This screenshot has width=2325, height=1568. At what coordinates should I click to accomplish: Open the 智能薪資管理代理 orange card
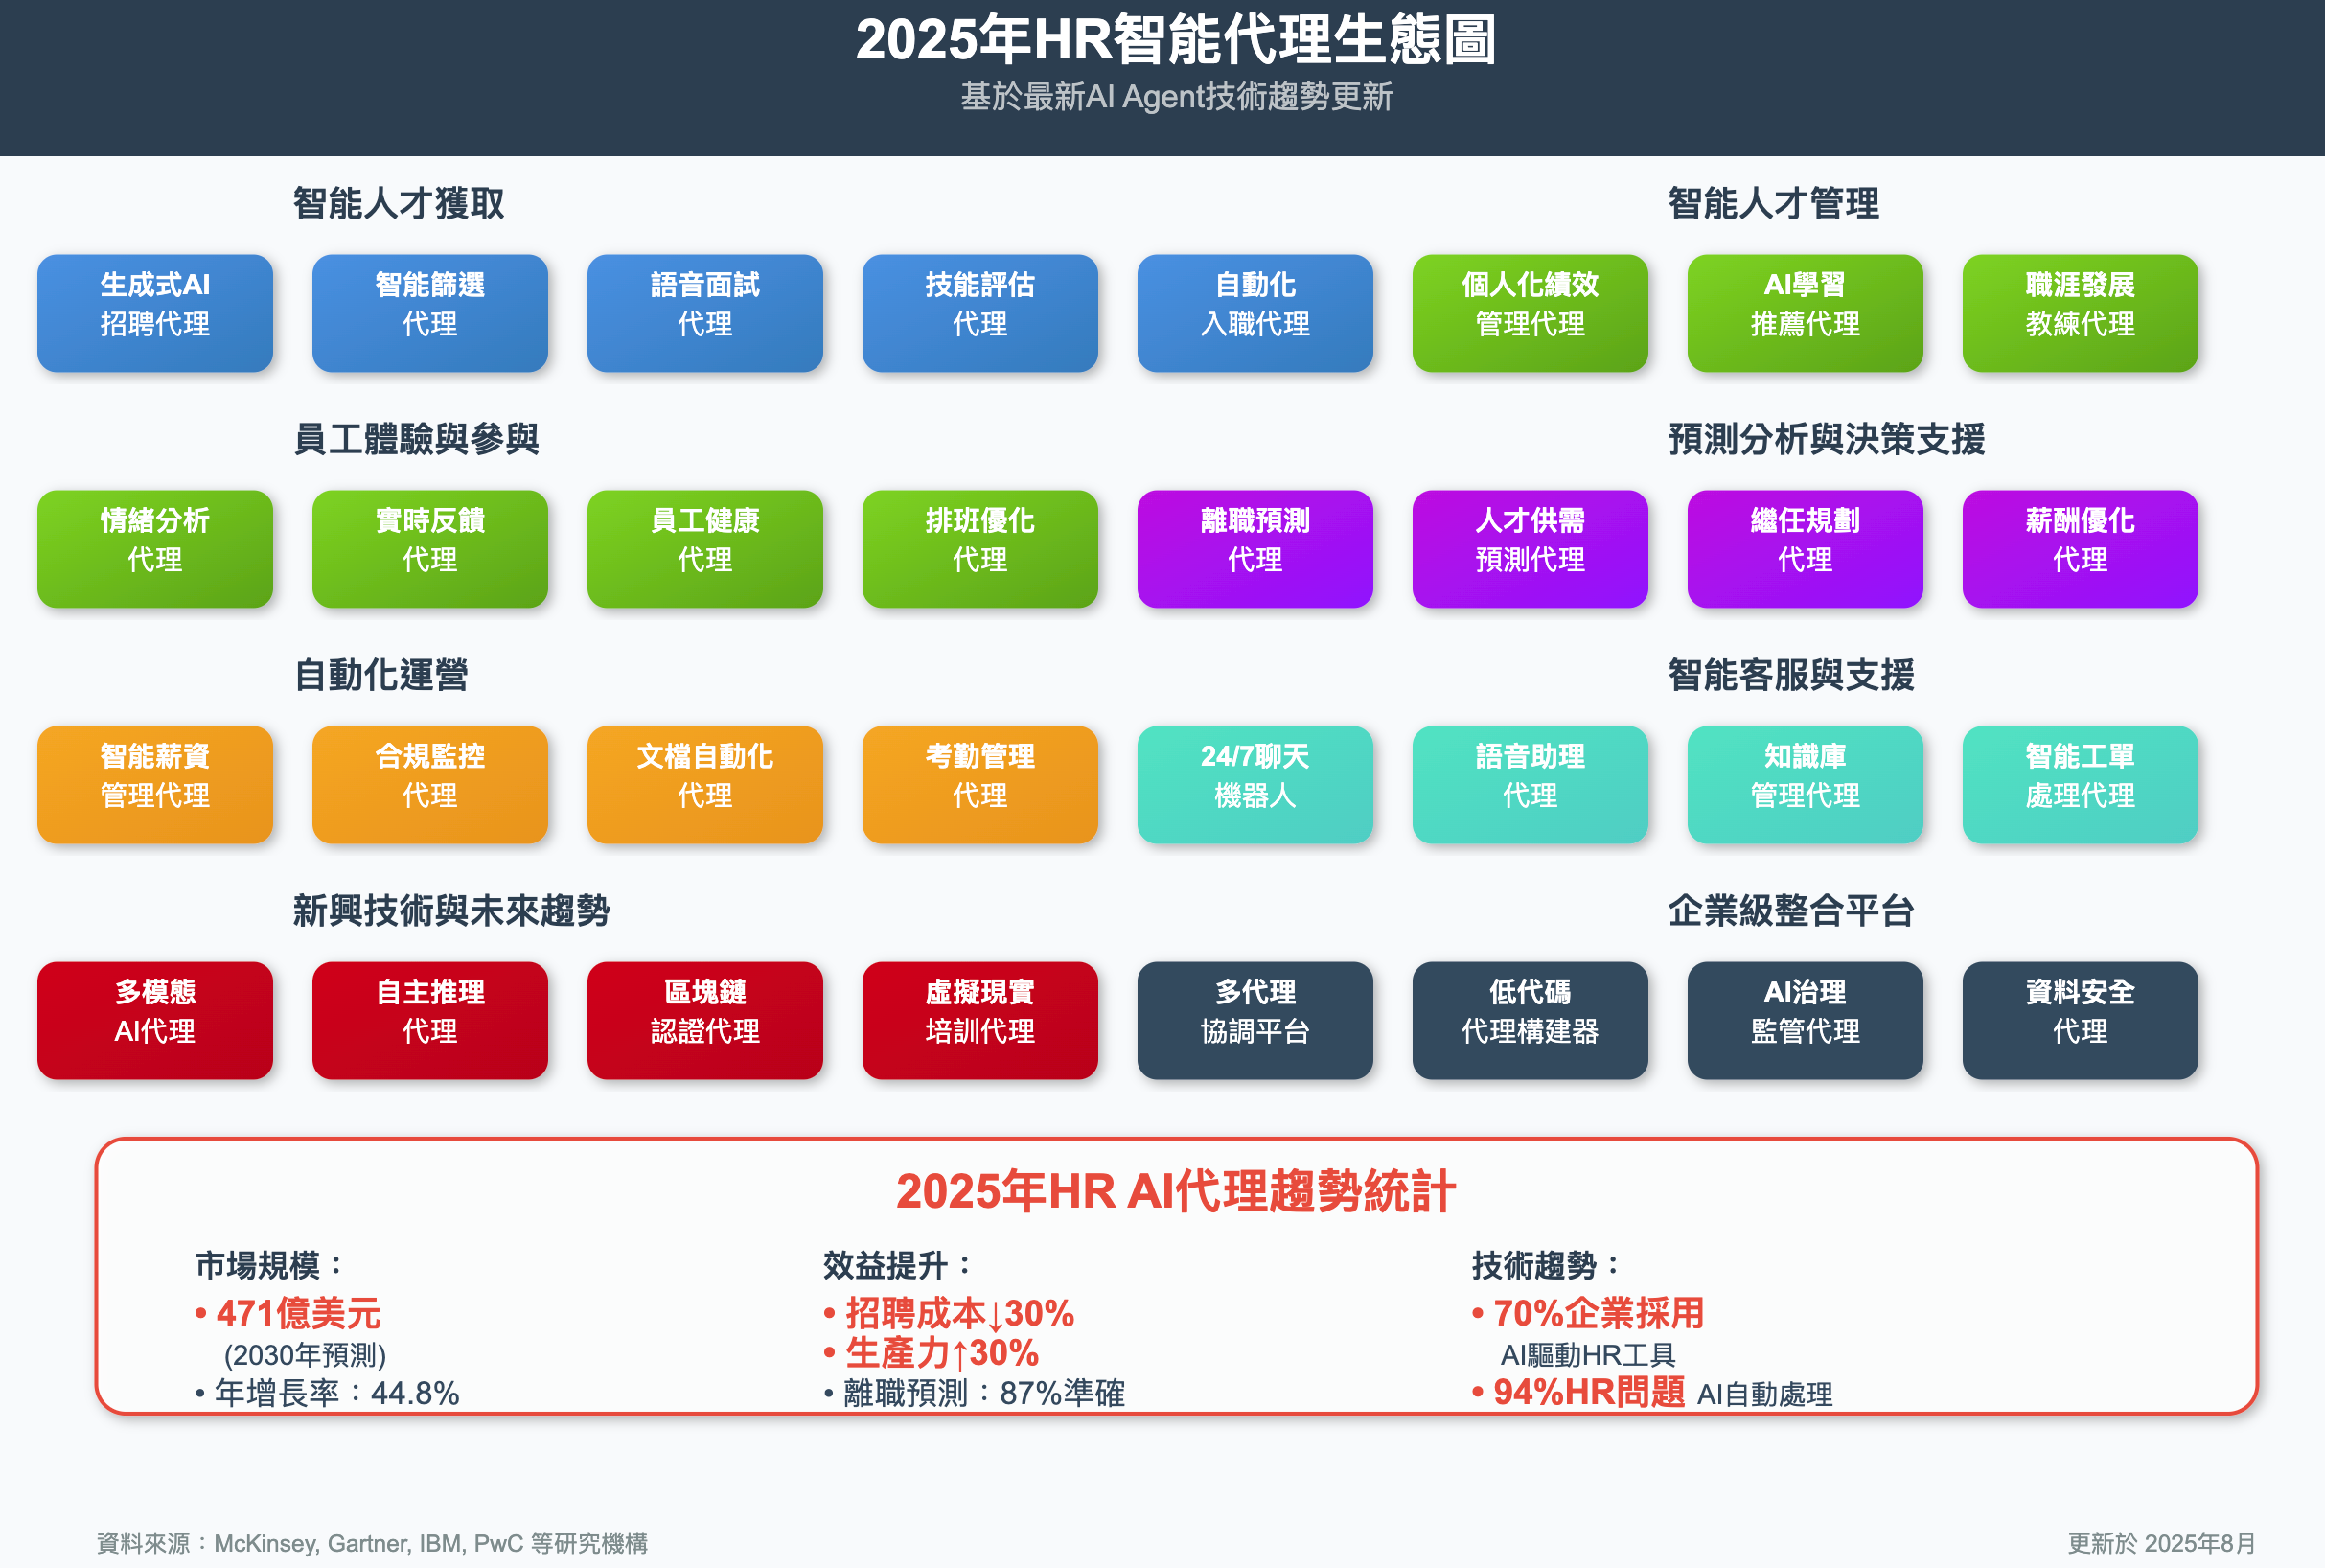click(x=155, y=785)
